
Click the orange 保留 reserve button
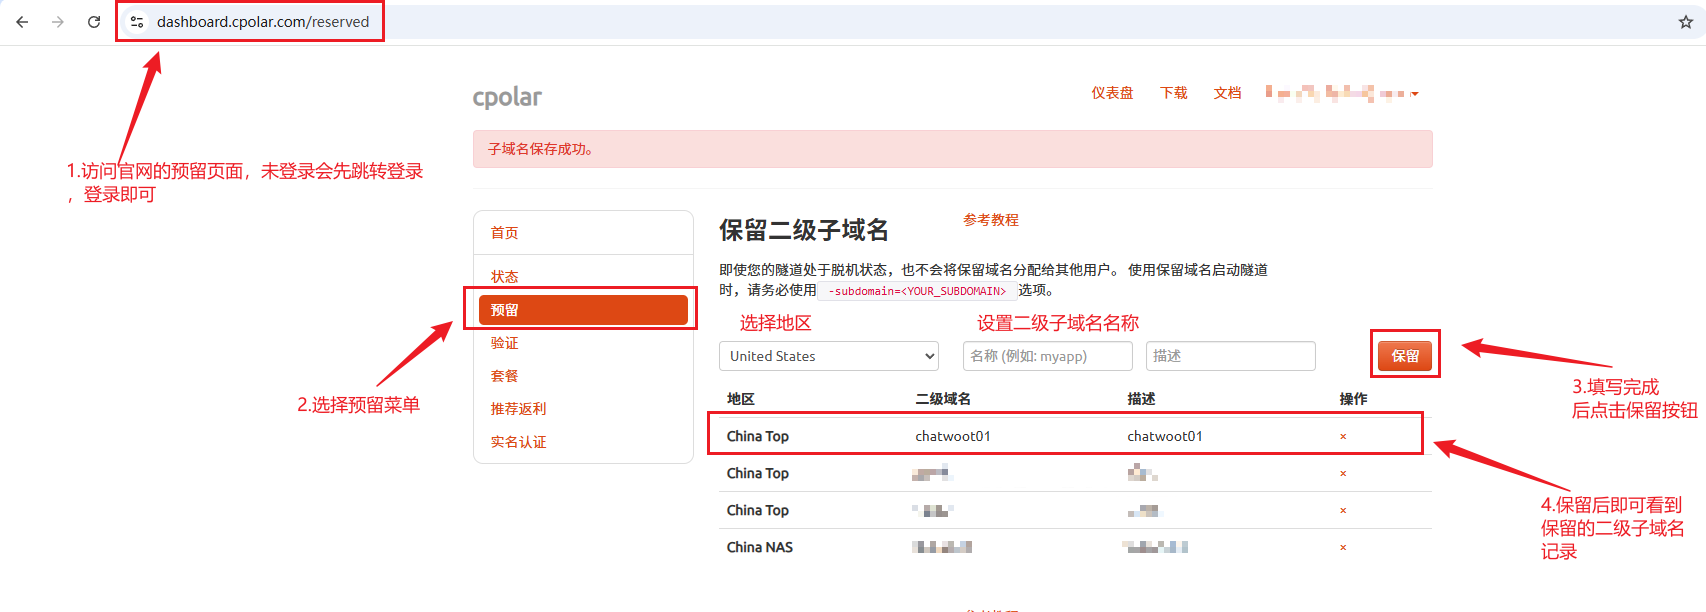1404,356
